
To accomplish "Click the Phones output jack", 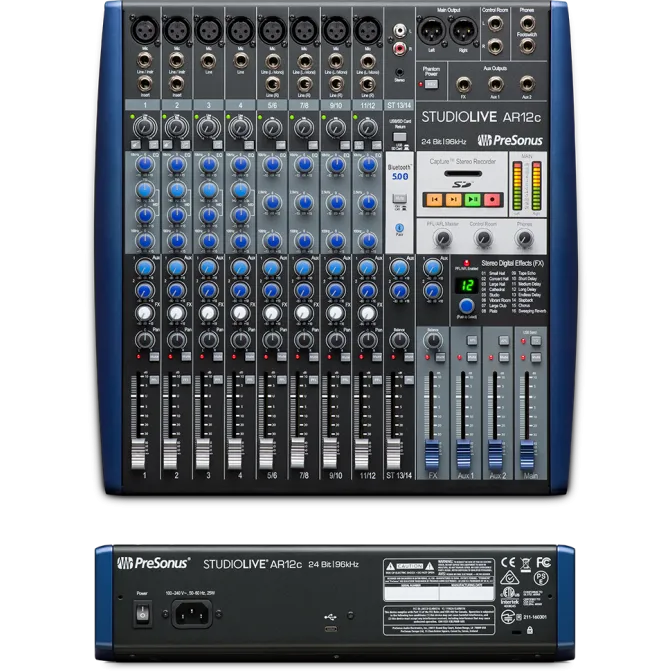I will 527,23.
